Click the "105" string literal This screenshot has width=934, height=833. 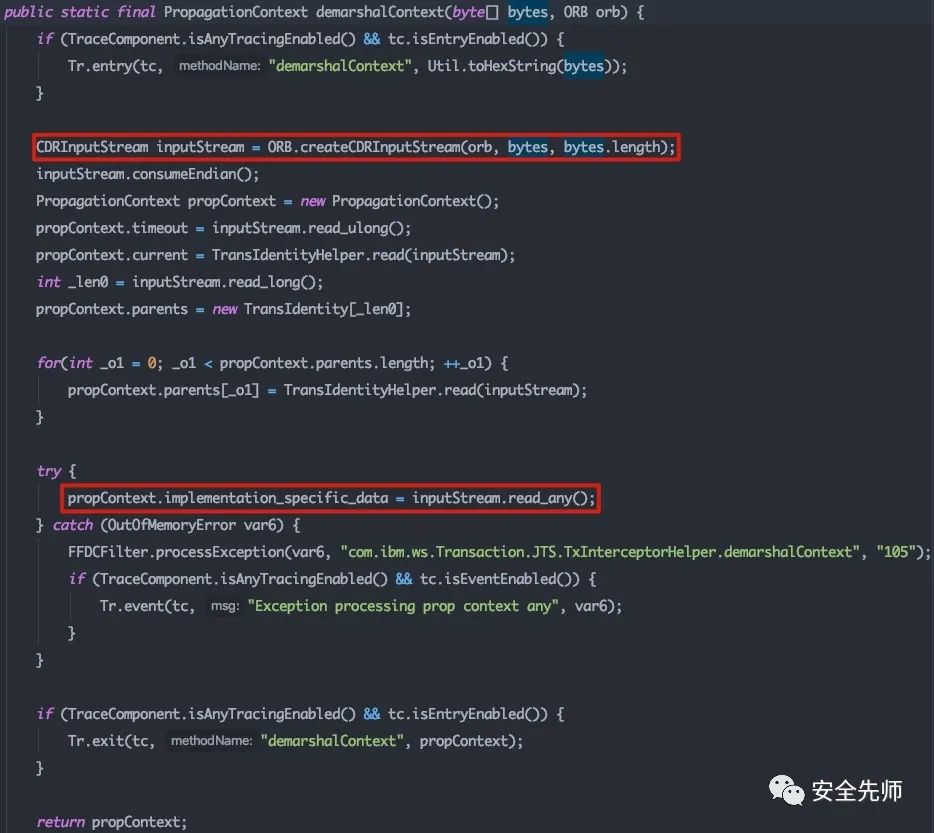(x=896, y=552)
